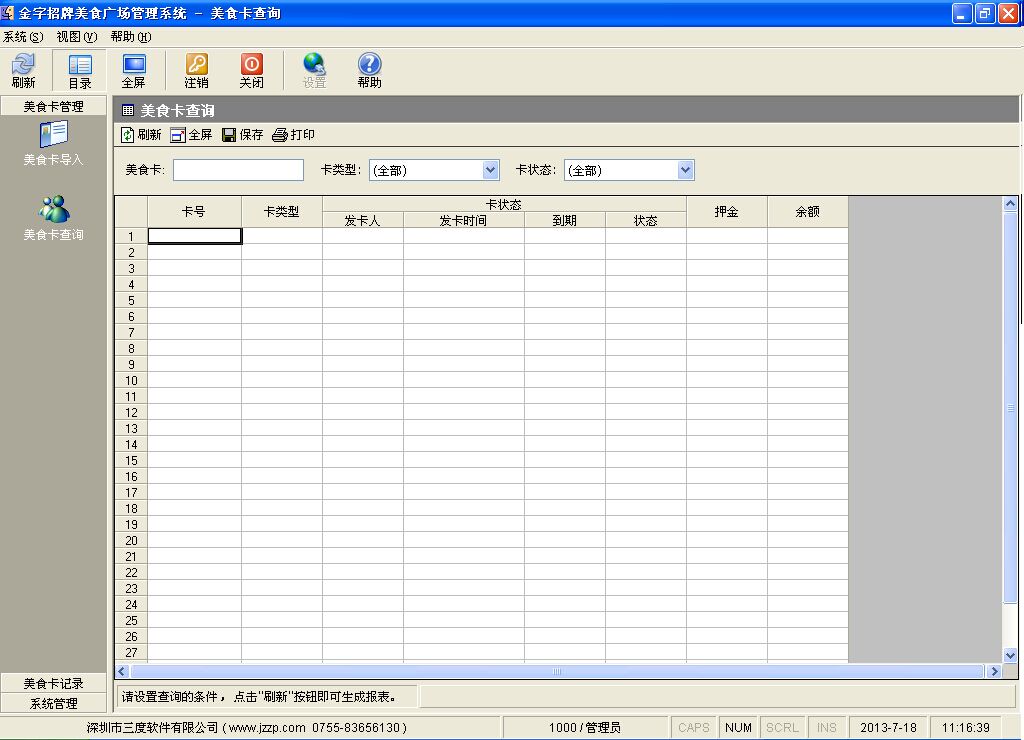
Task: Click the grid's horizontal scrollbar thumb
Action: pos(557,671)
